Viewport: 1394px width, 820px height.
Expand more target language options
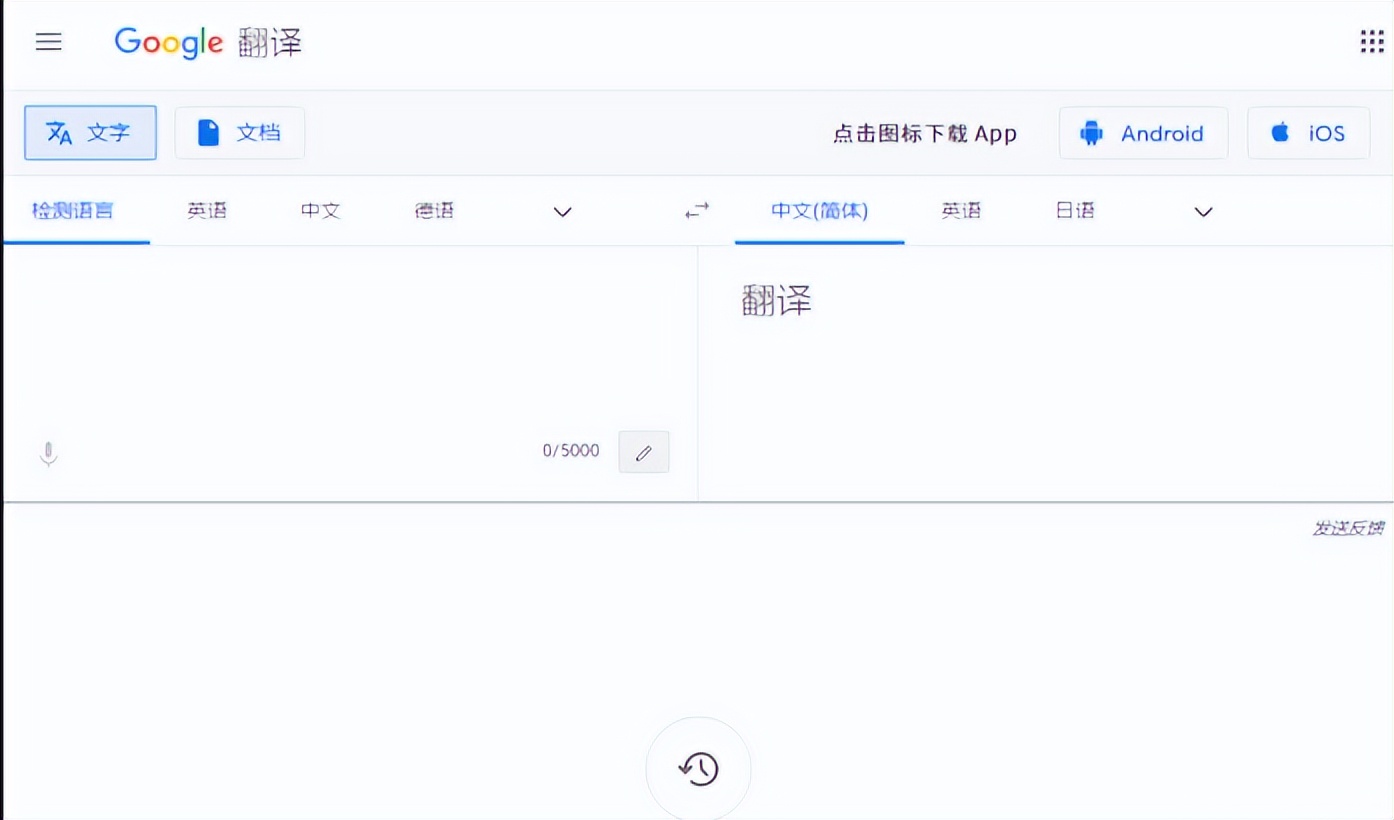pyautogui.click(x=1203, y=212)
